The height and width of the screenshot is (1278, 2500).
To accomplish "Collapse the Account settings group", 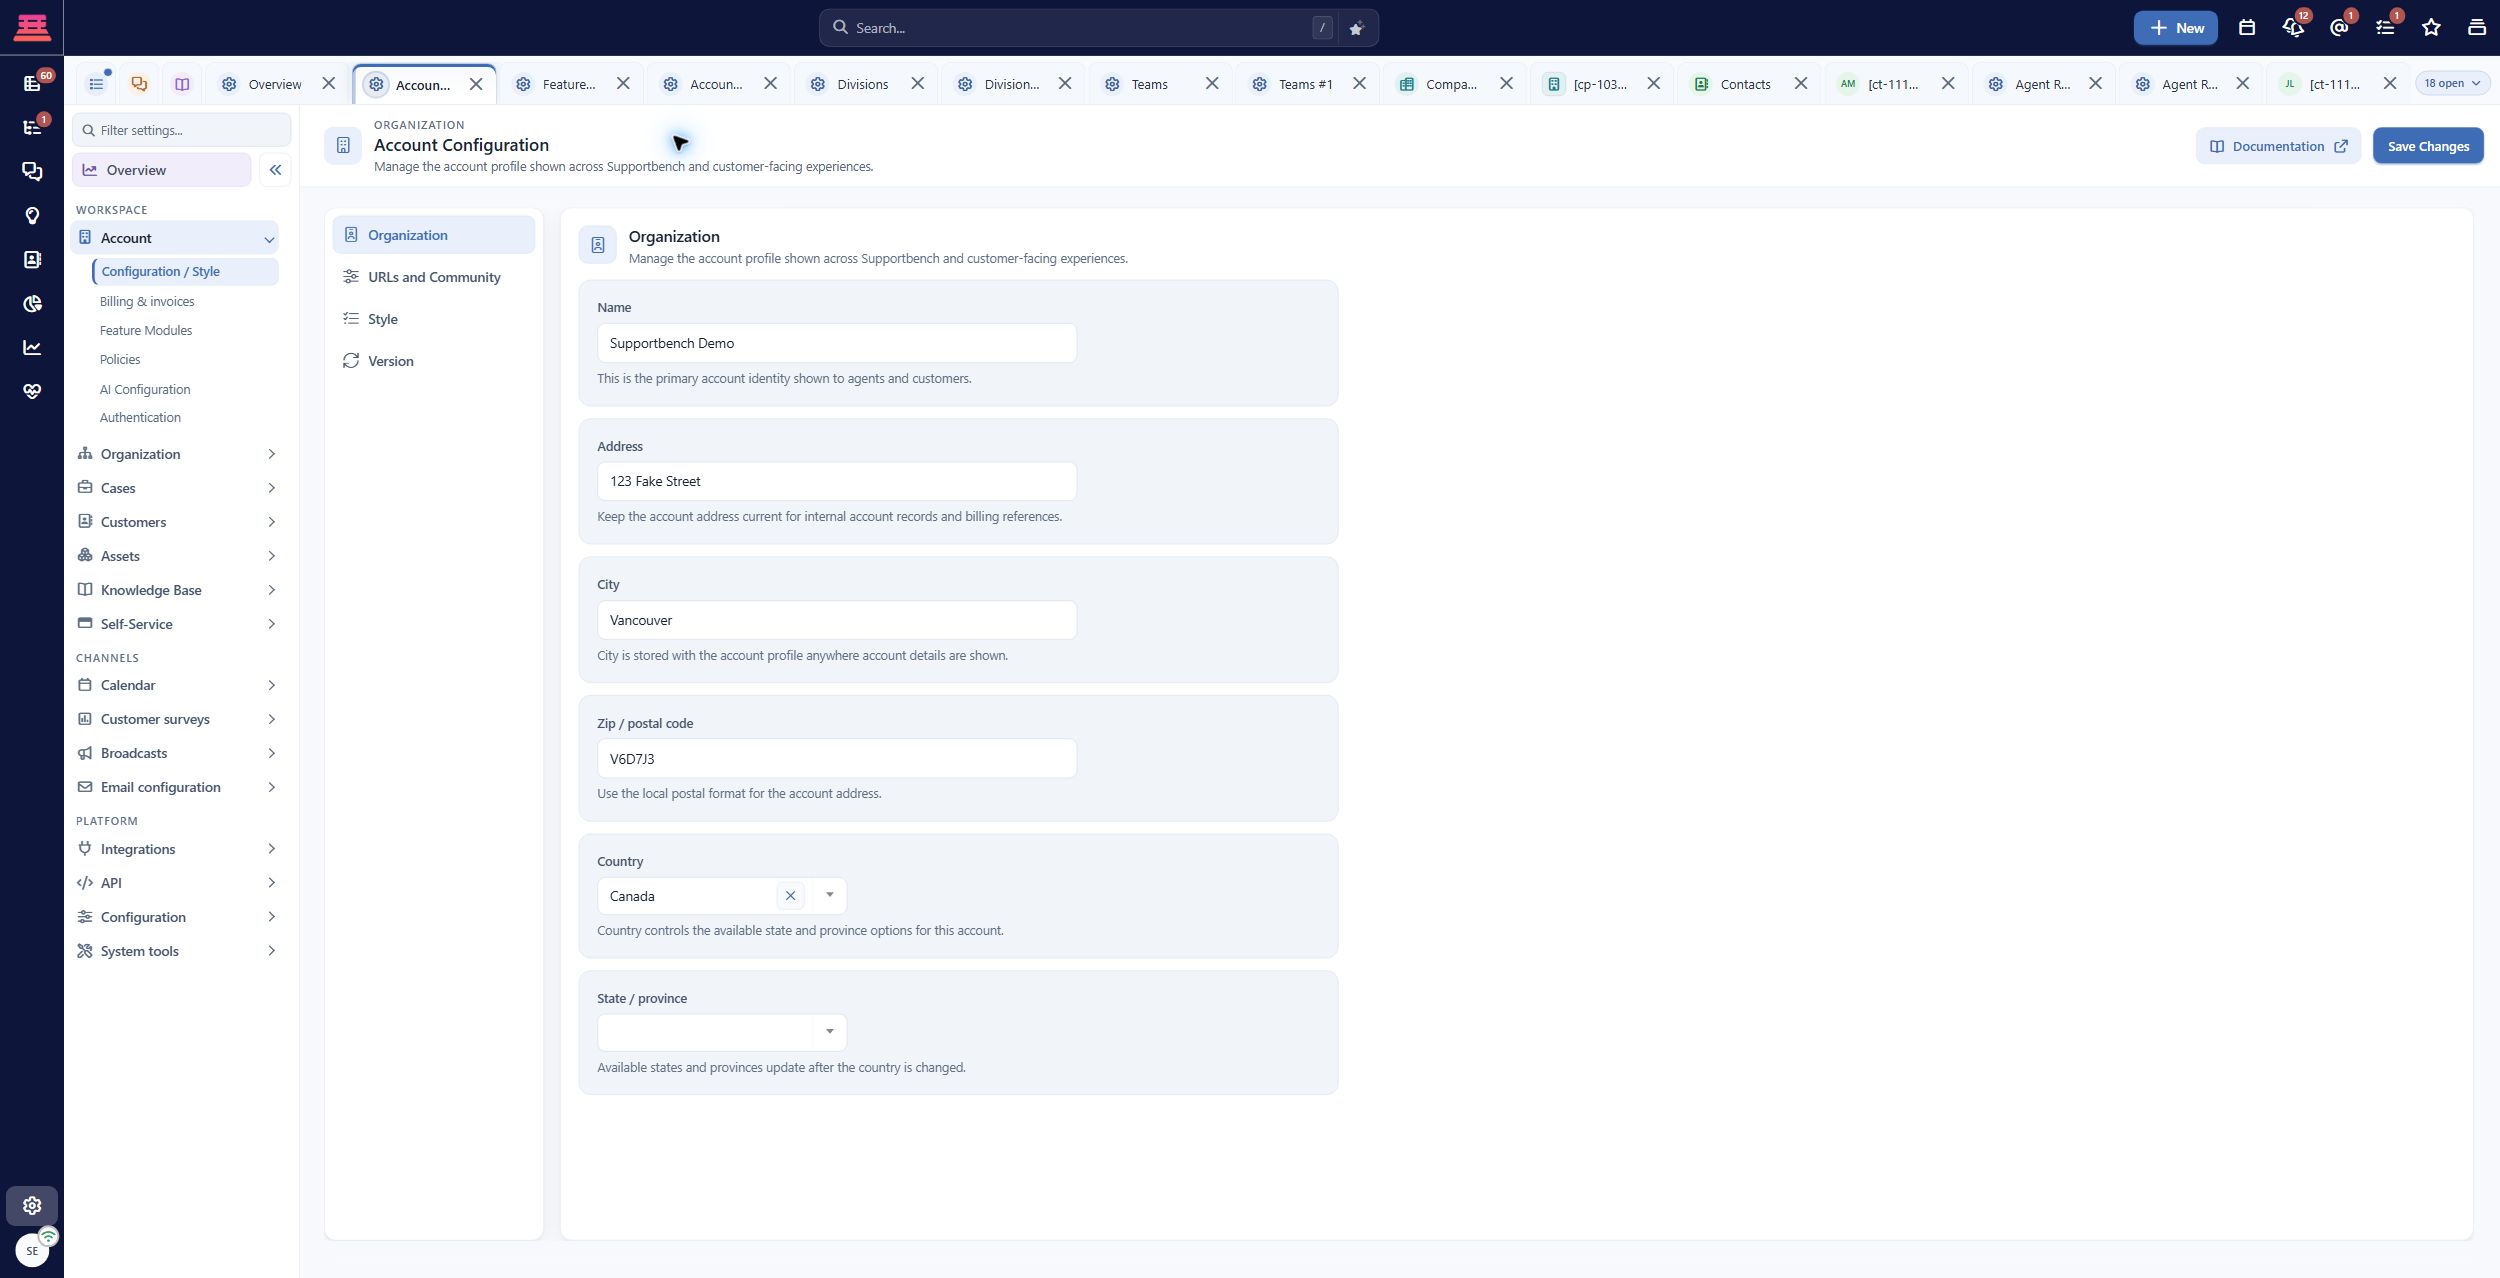I will pos(176,238).
